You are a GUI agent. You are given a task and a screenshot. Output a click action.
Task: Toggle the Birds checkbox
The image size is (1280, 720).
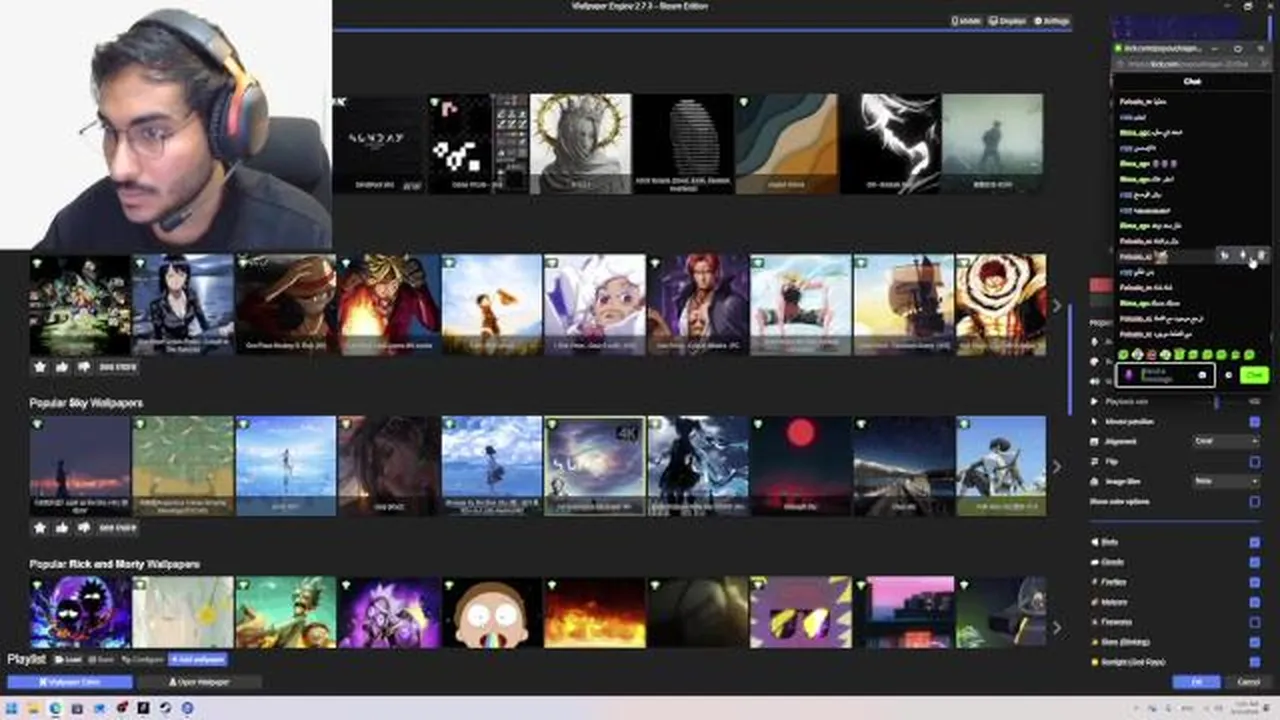point(1255,542)
